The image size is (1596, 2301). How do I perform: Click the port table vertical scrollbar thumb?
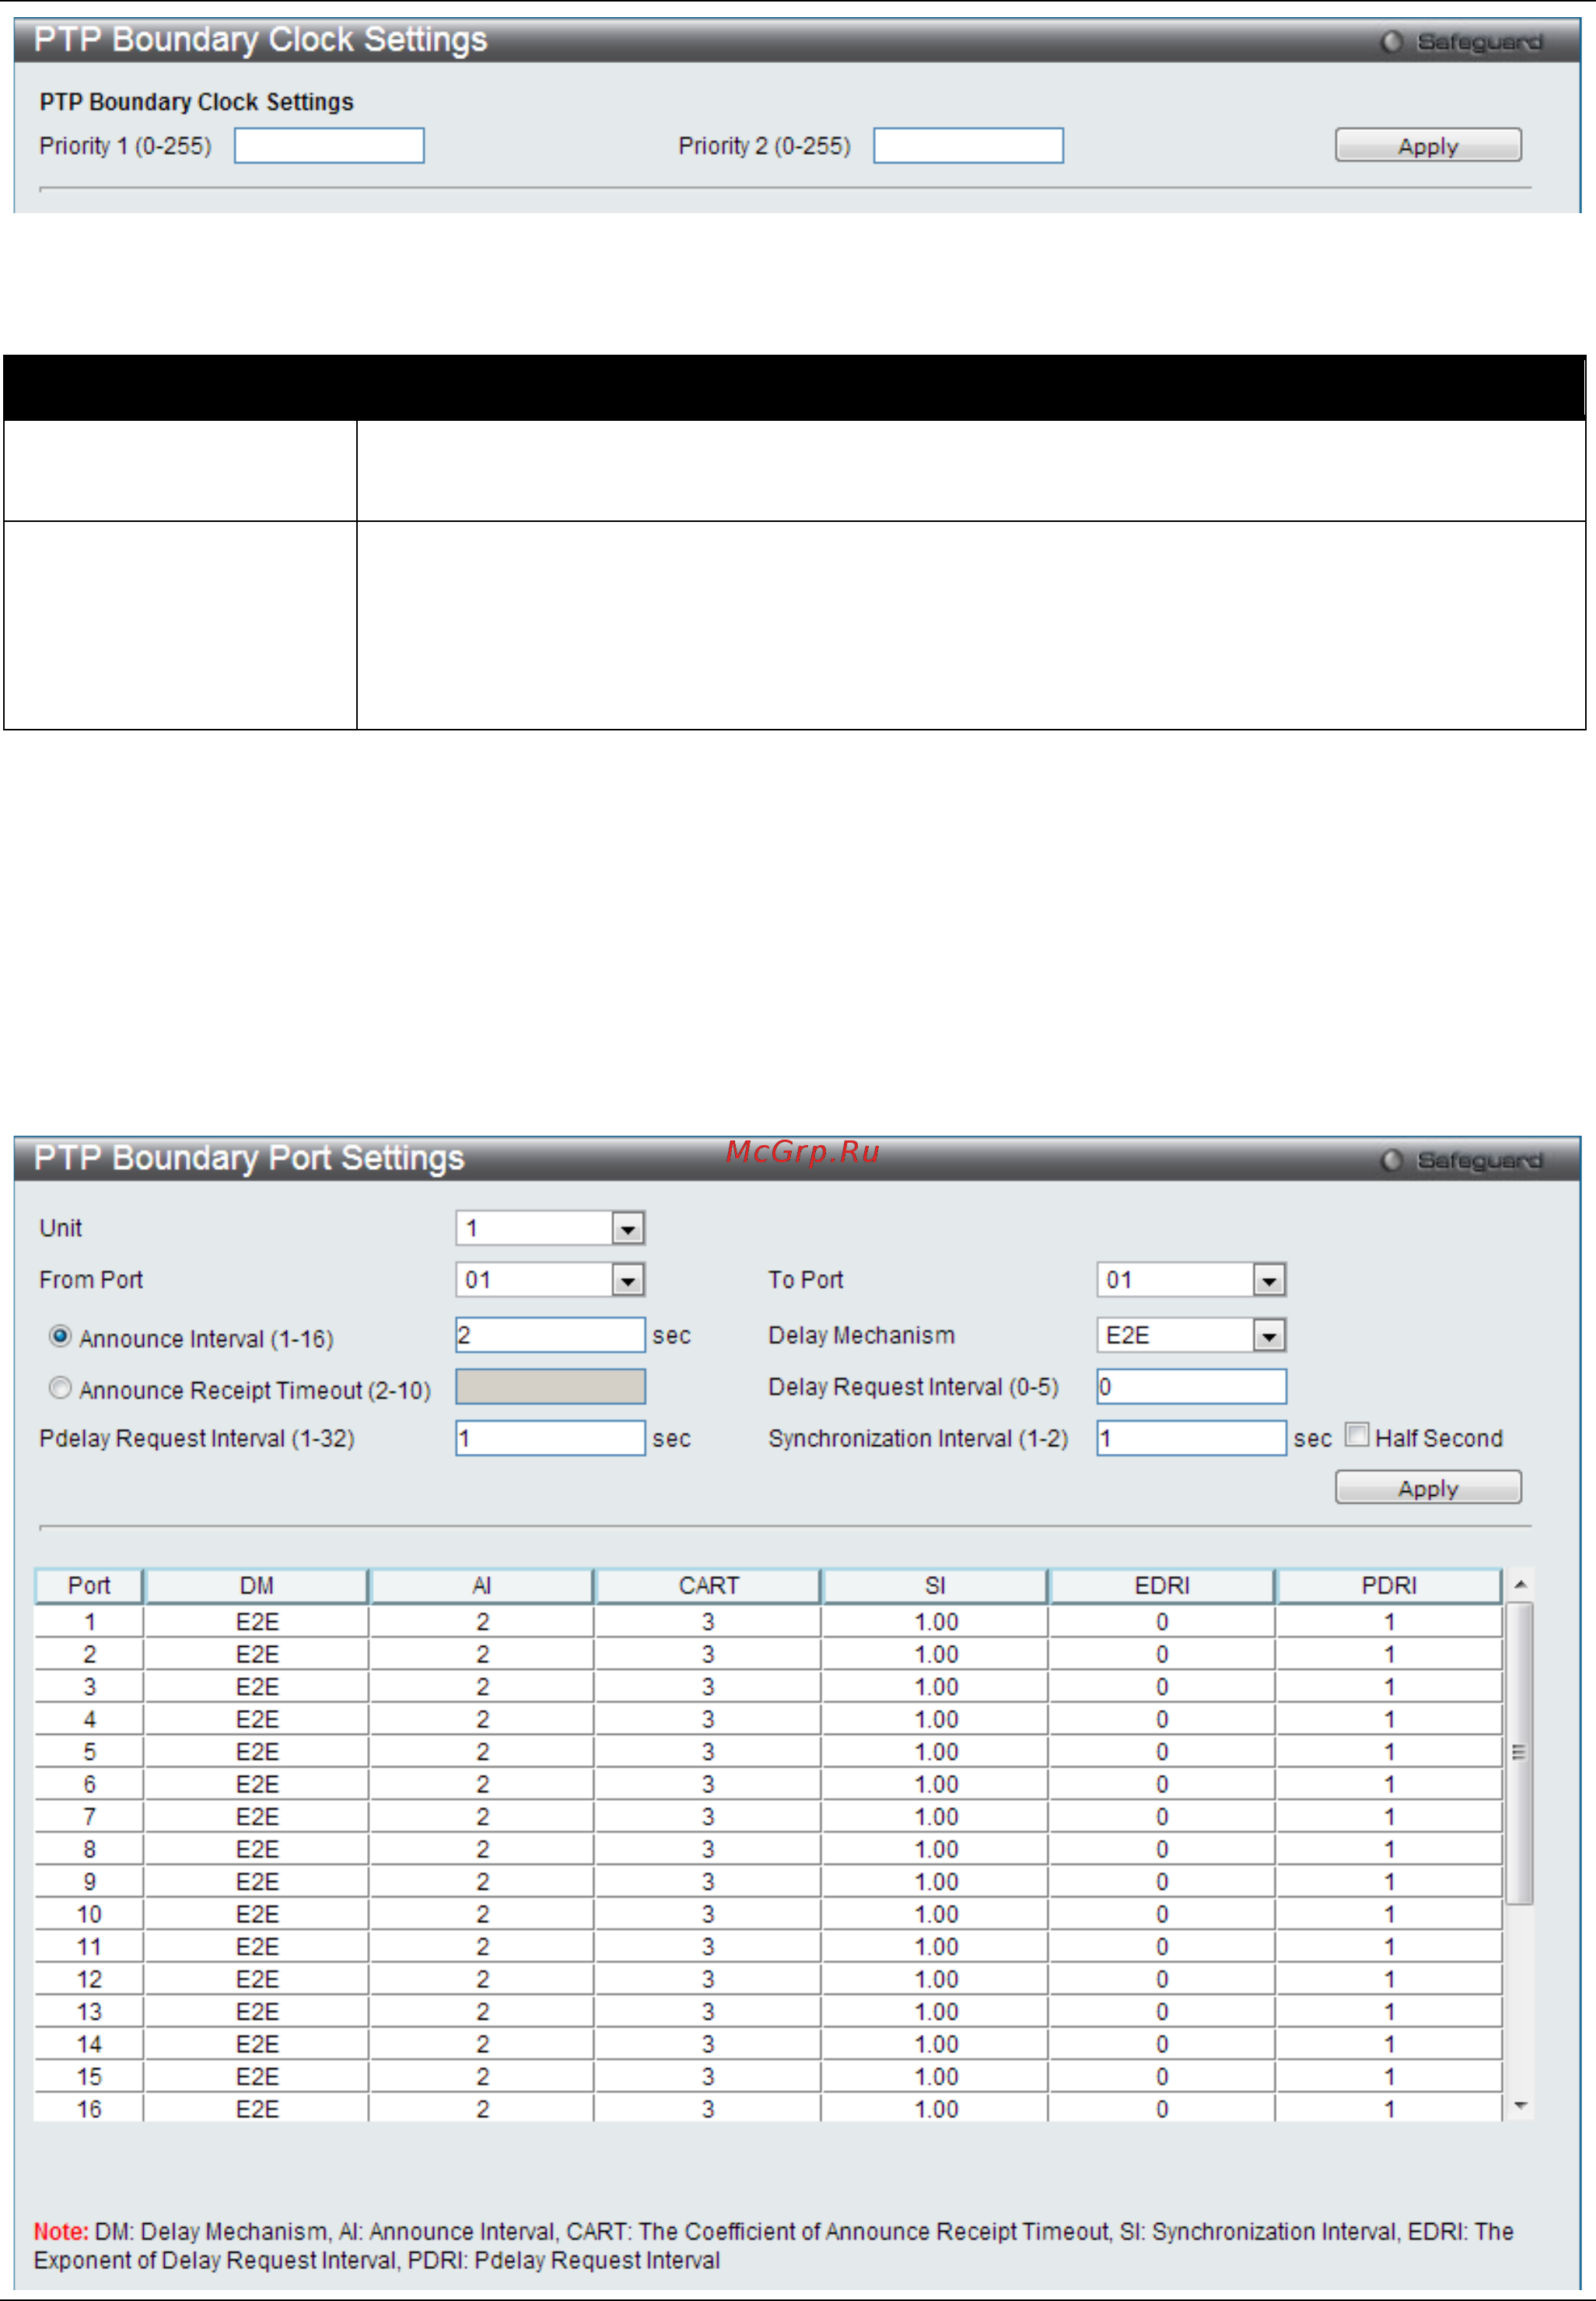pyautogui.click(x=1520, y=1753)
